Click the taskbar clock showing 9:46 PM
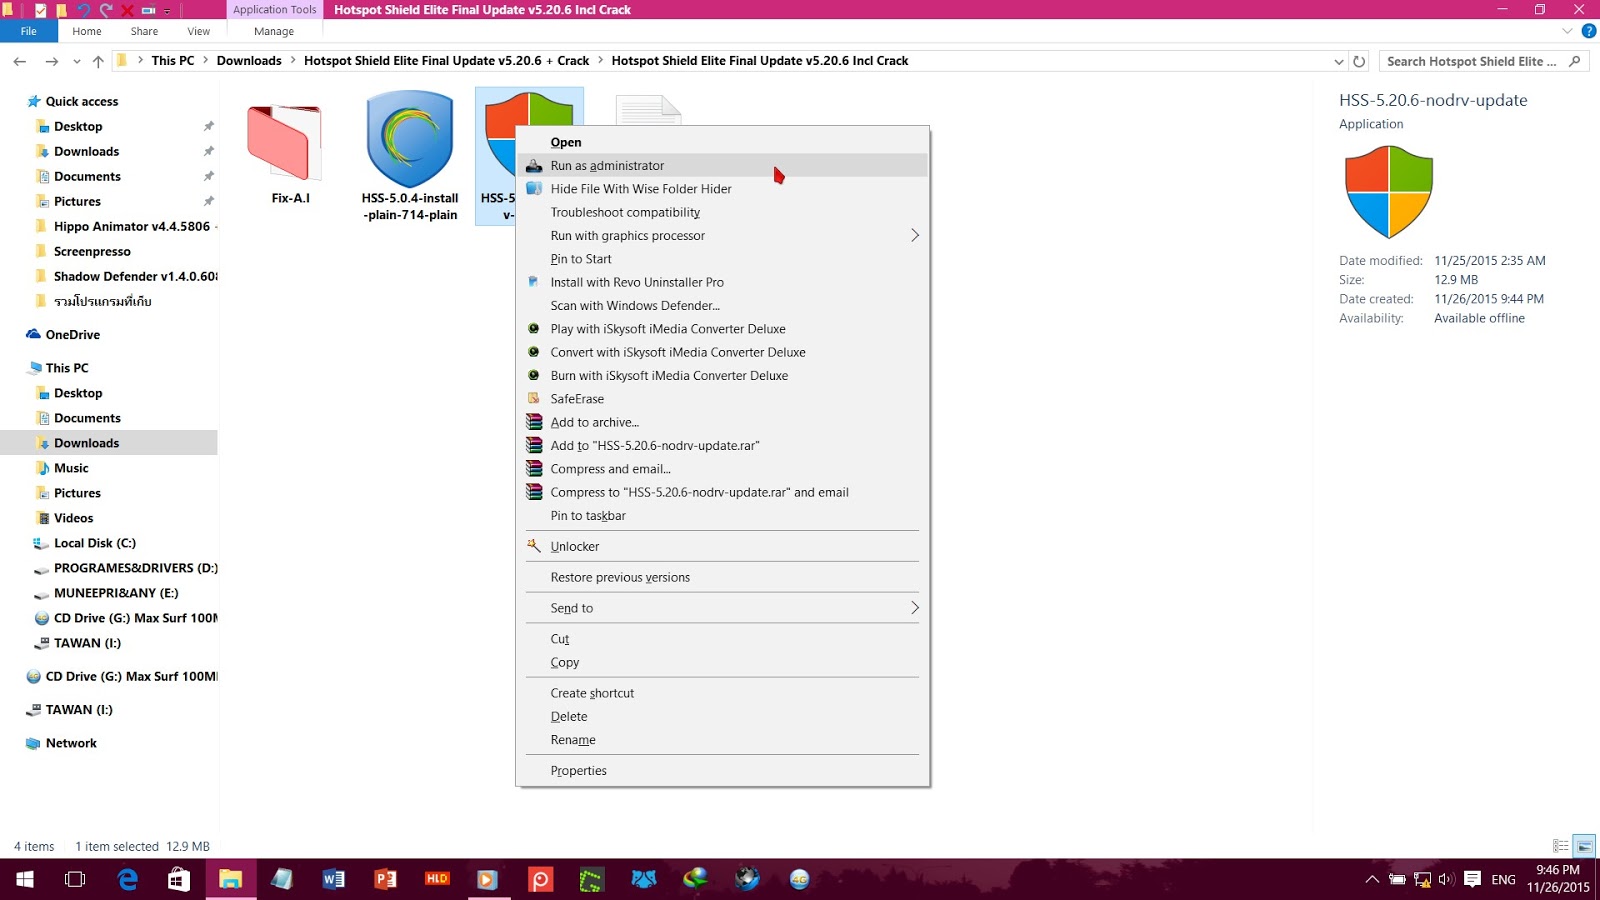Viewport: 1600px width, 900px height. (x=1558, y=879)
